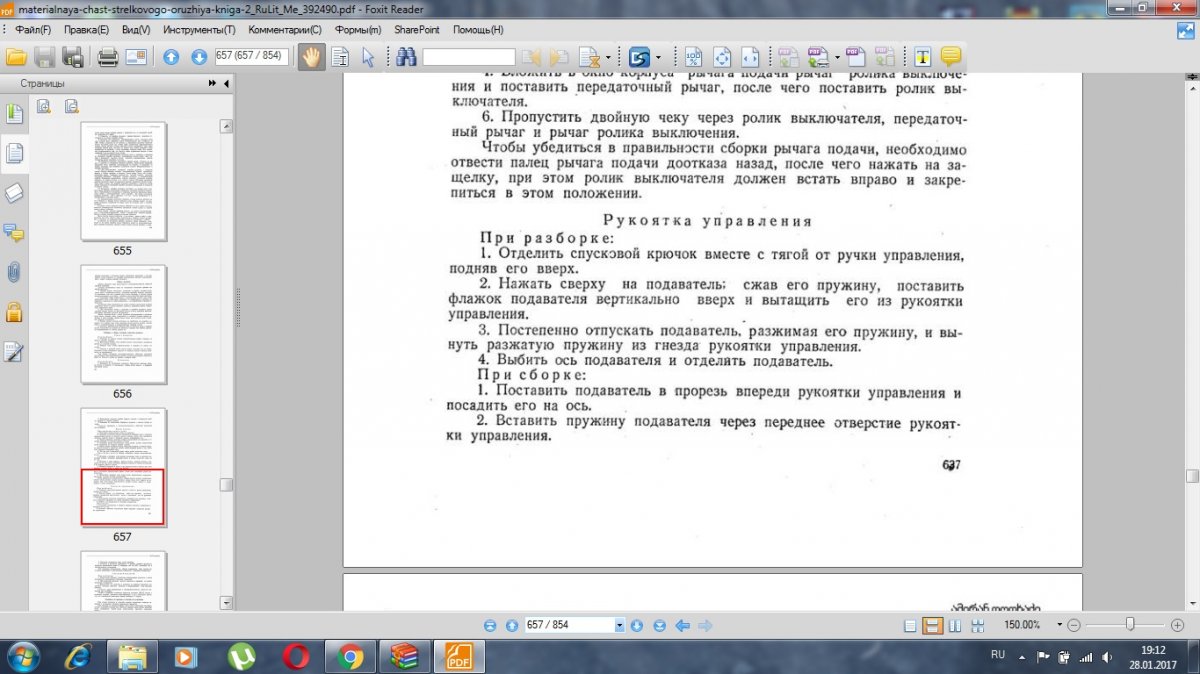Open the page number dropdown in status bar
The image size is (1200, 674).
click(619, 625)
